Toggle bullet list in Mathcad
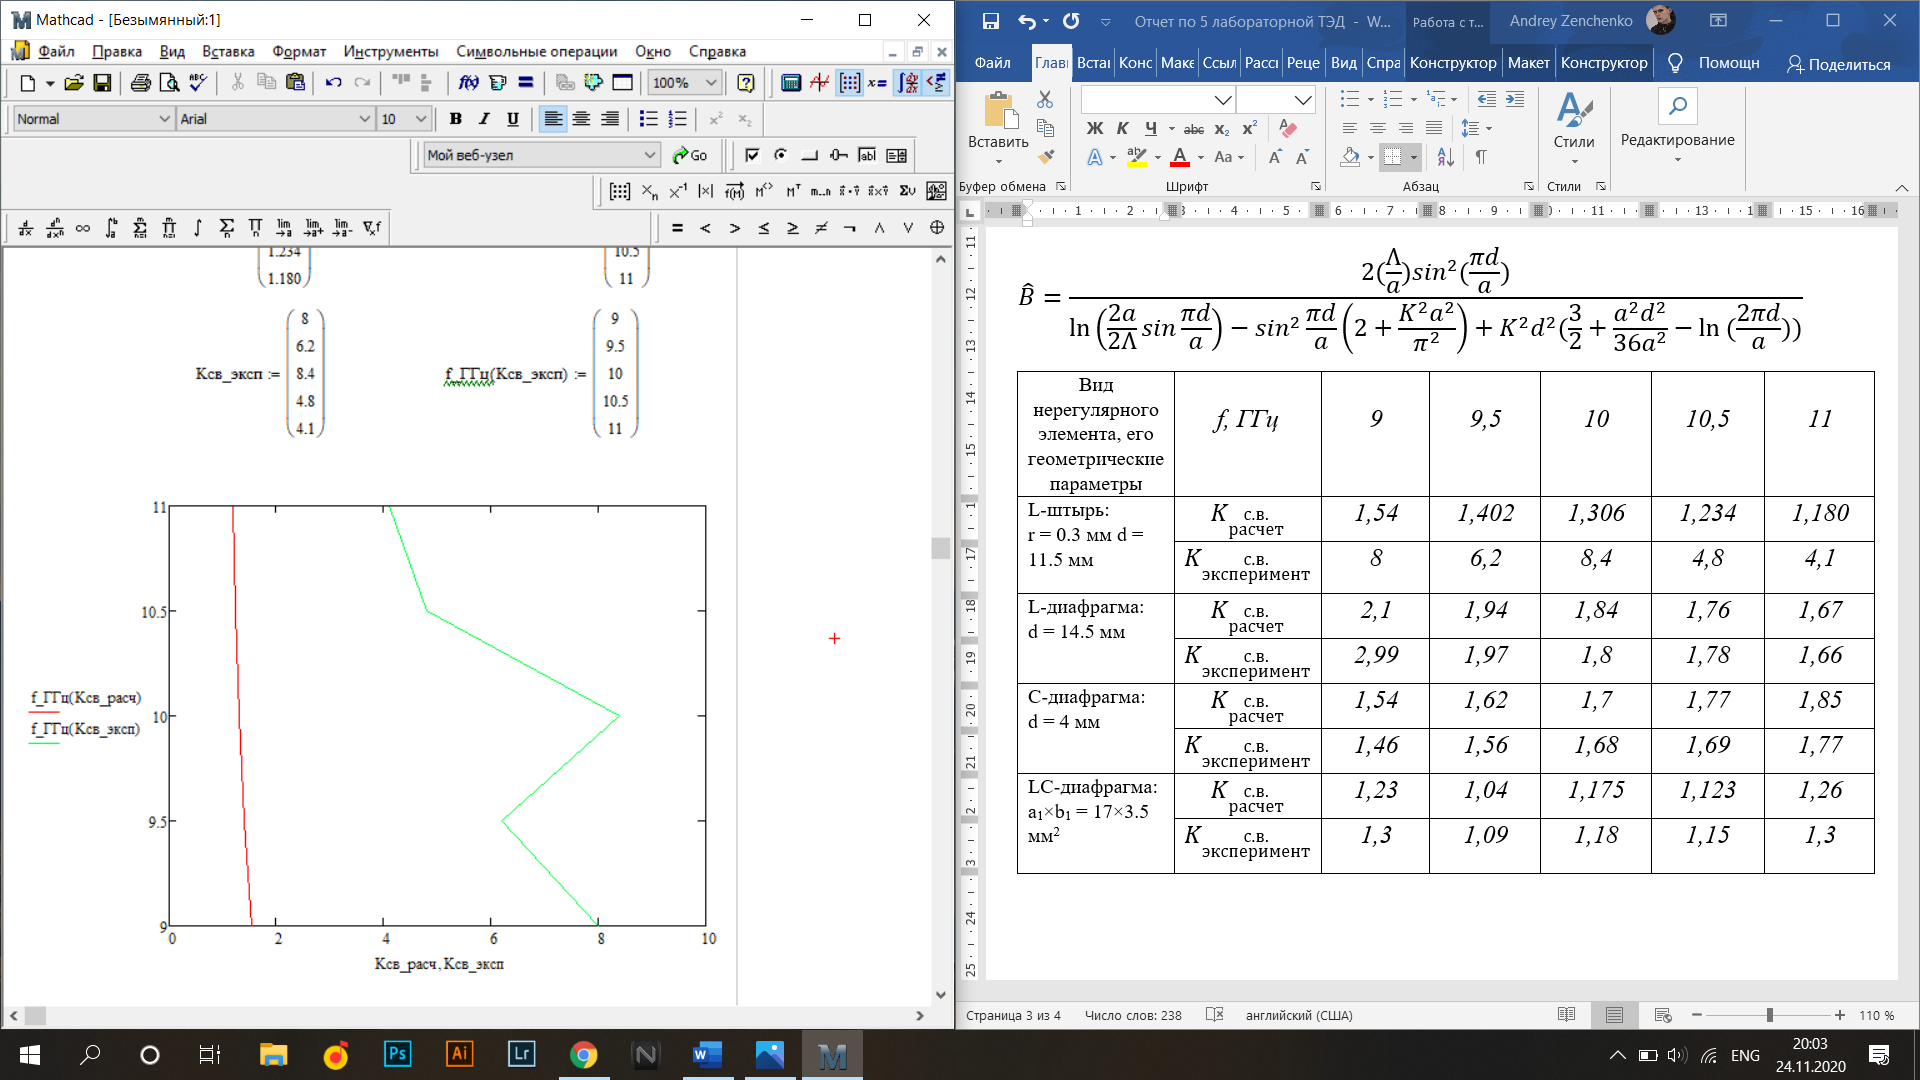 649,119
